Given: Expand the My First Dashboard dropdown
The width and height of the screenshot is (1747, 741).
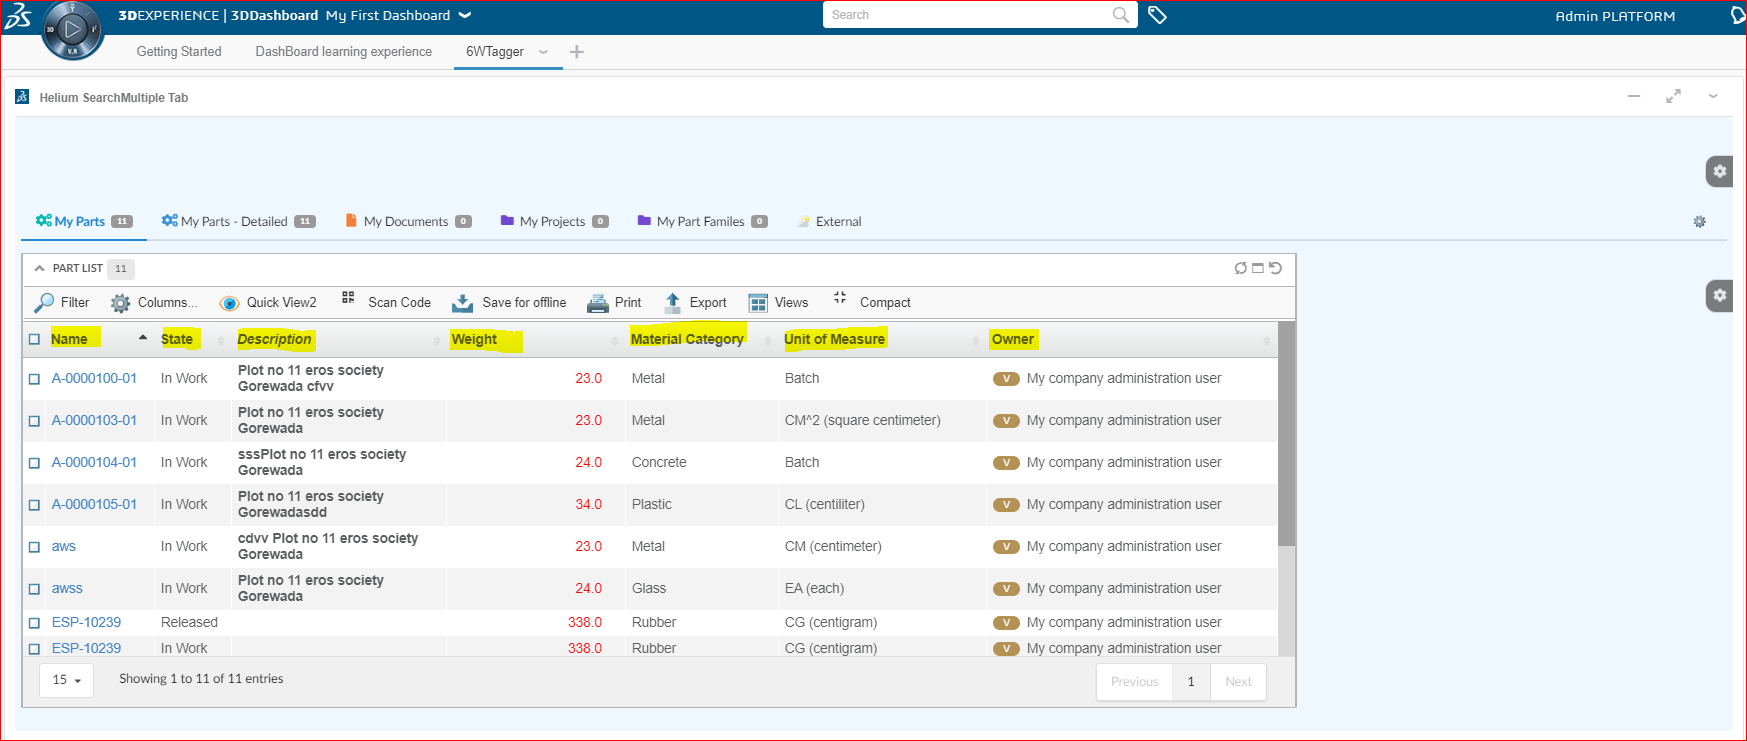Looking at the screenshot, I should 465,15.
